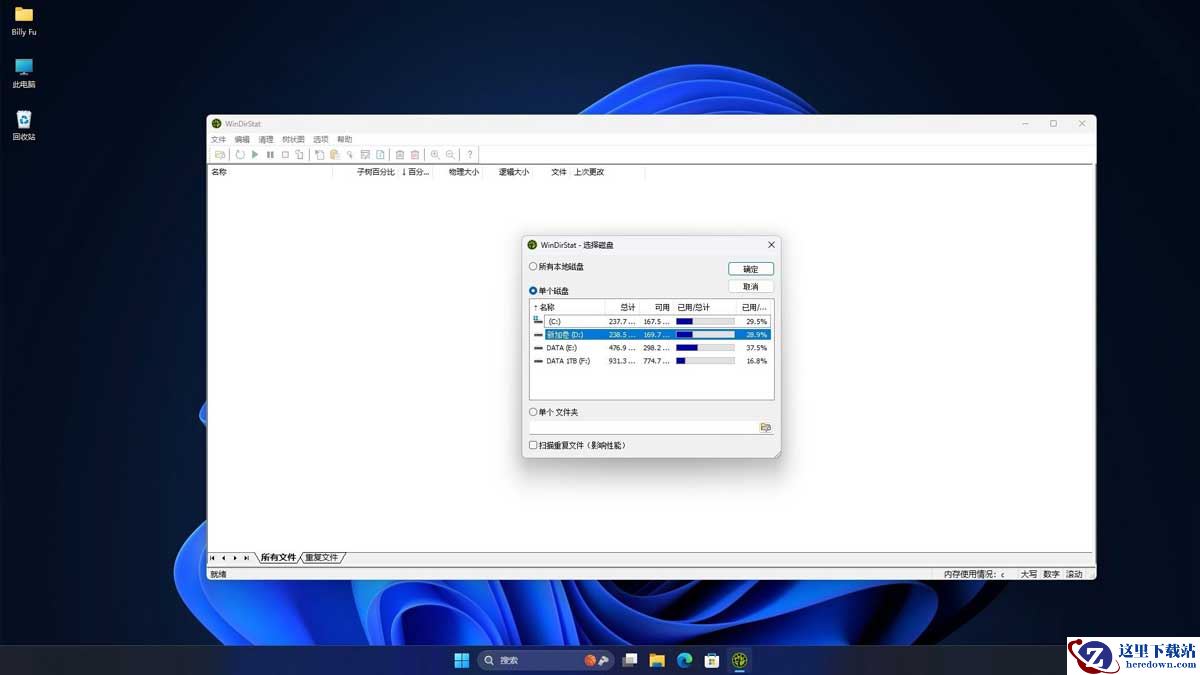The width and height of the screenshot is (1200, 675).
Task: Click the WinDirStat taskbar icon
Action: click(740, 660)
